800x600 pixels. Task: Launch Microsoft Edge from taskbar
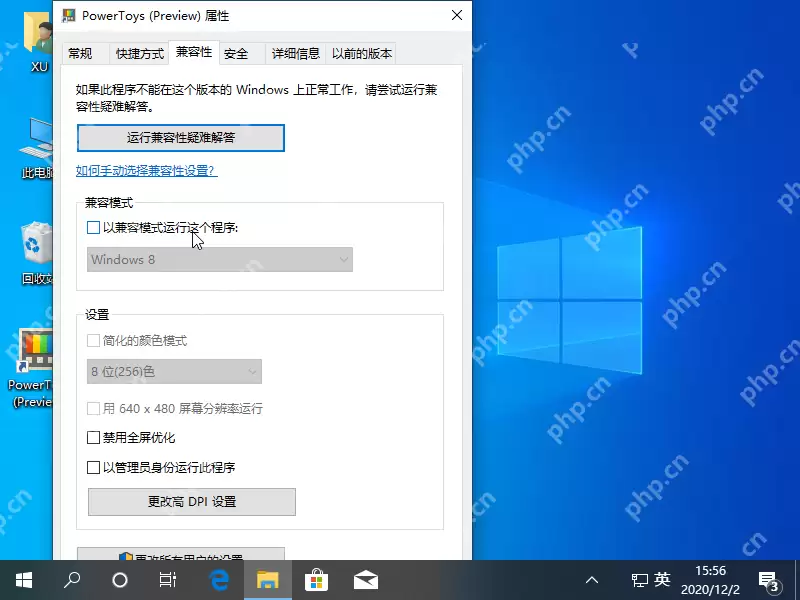tap(219, 580)
